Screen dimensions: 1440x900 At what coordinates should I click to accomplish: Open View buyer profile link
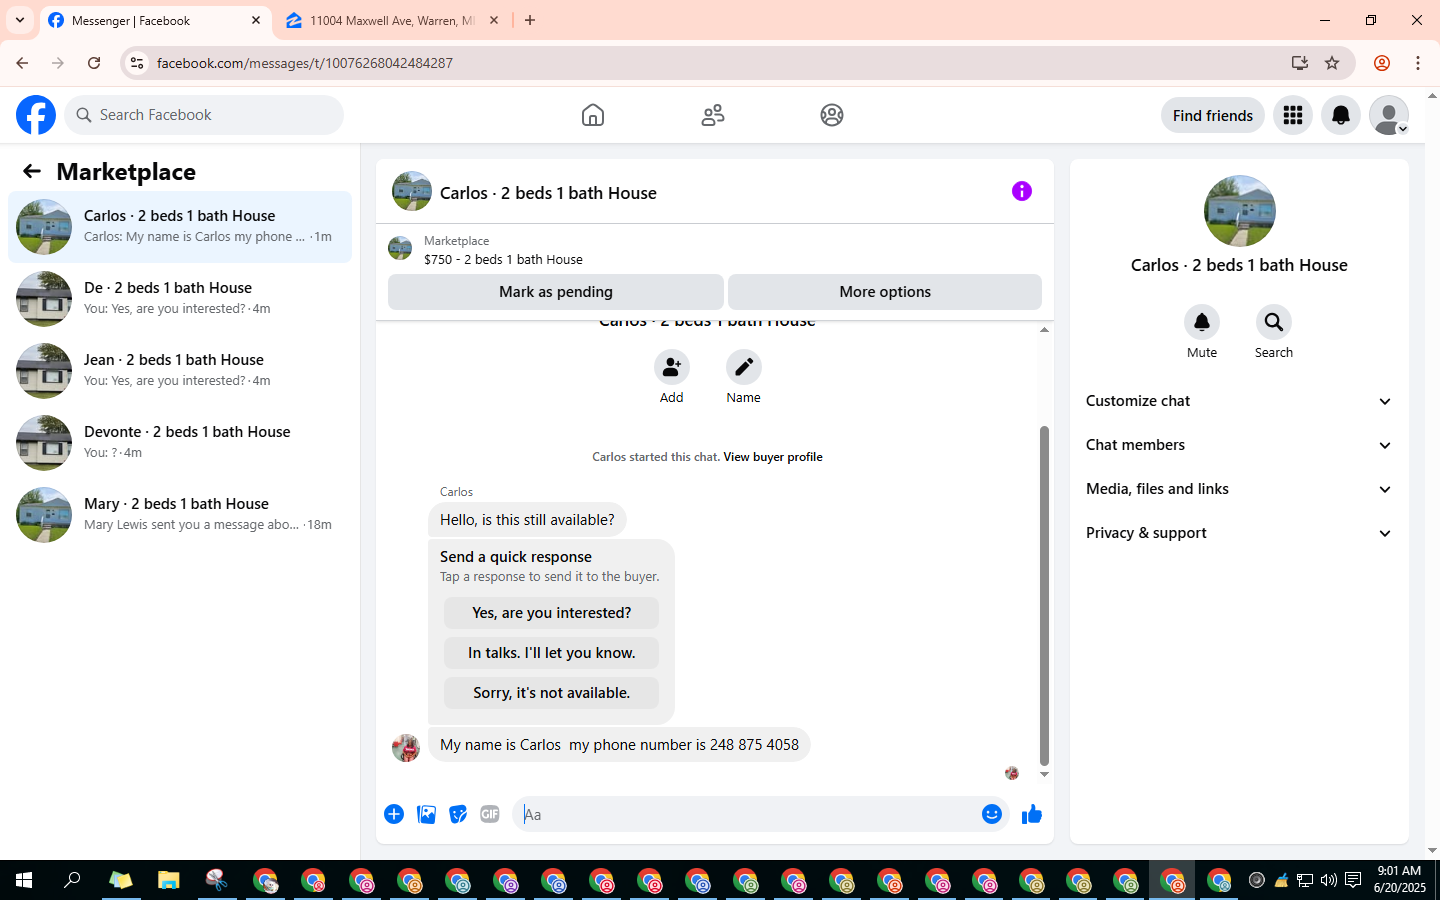773,457
